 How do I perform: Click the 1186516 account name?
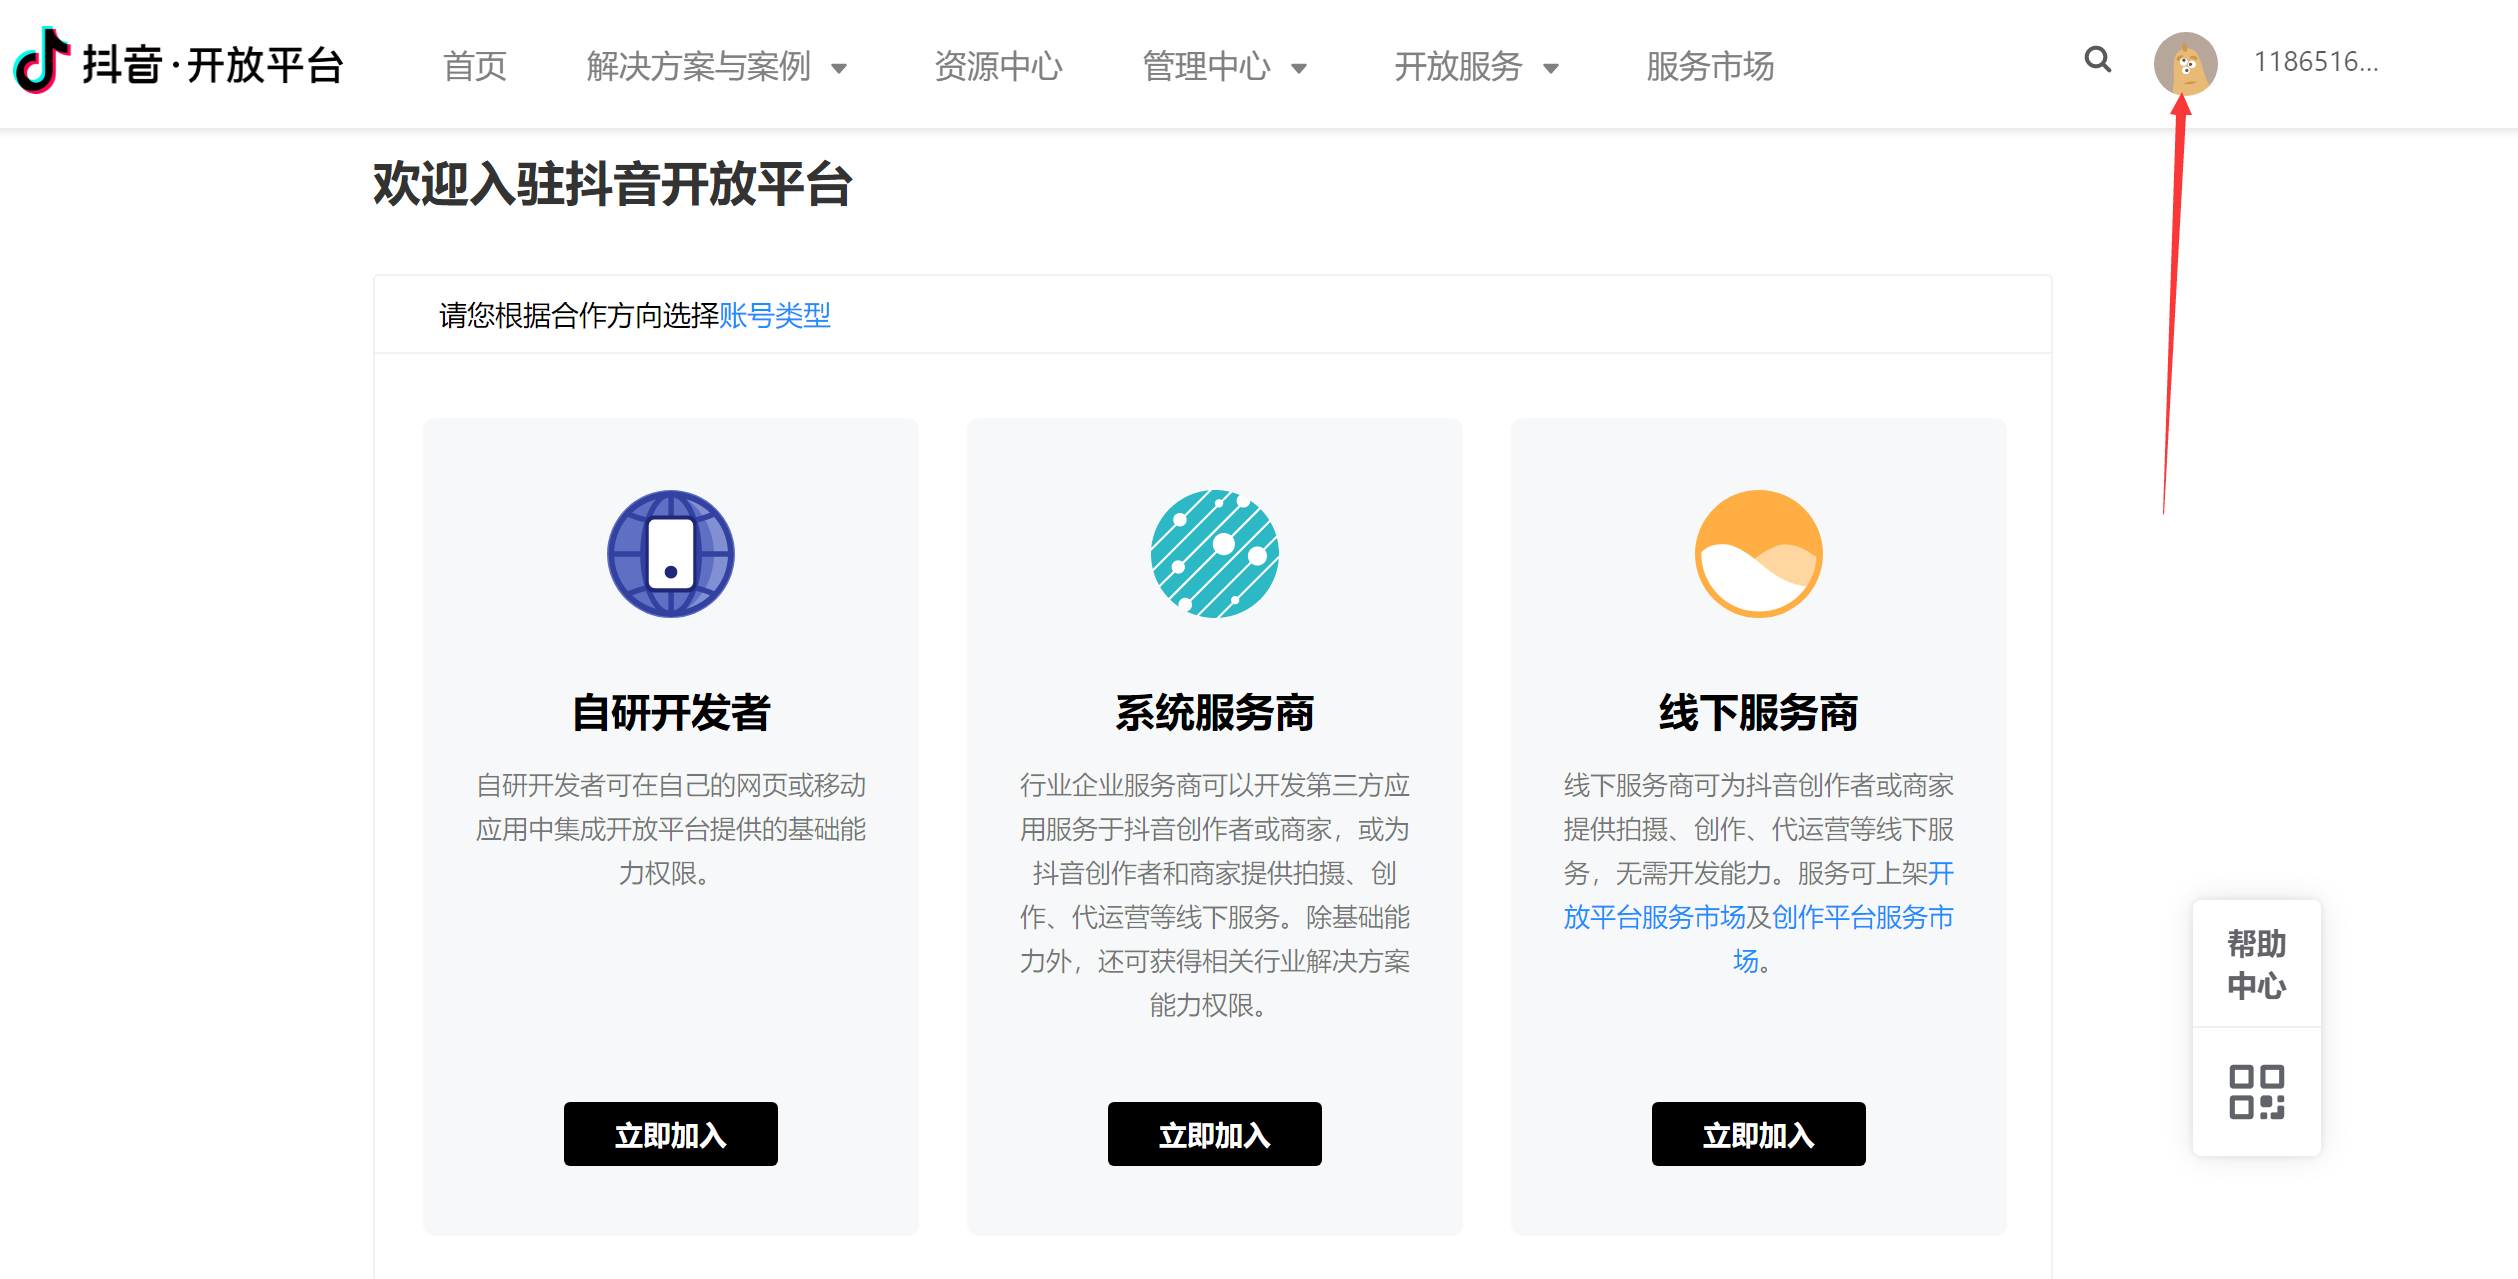[2315, 62]
